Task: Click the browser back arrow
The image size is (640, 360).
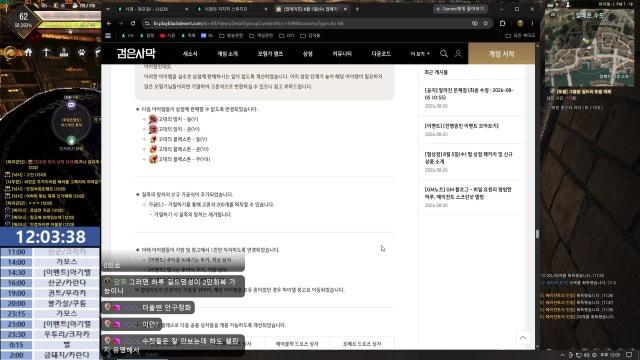Action: [x=109, y=24]
